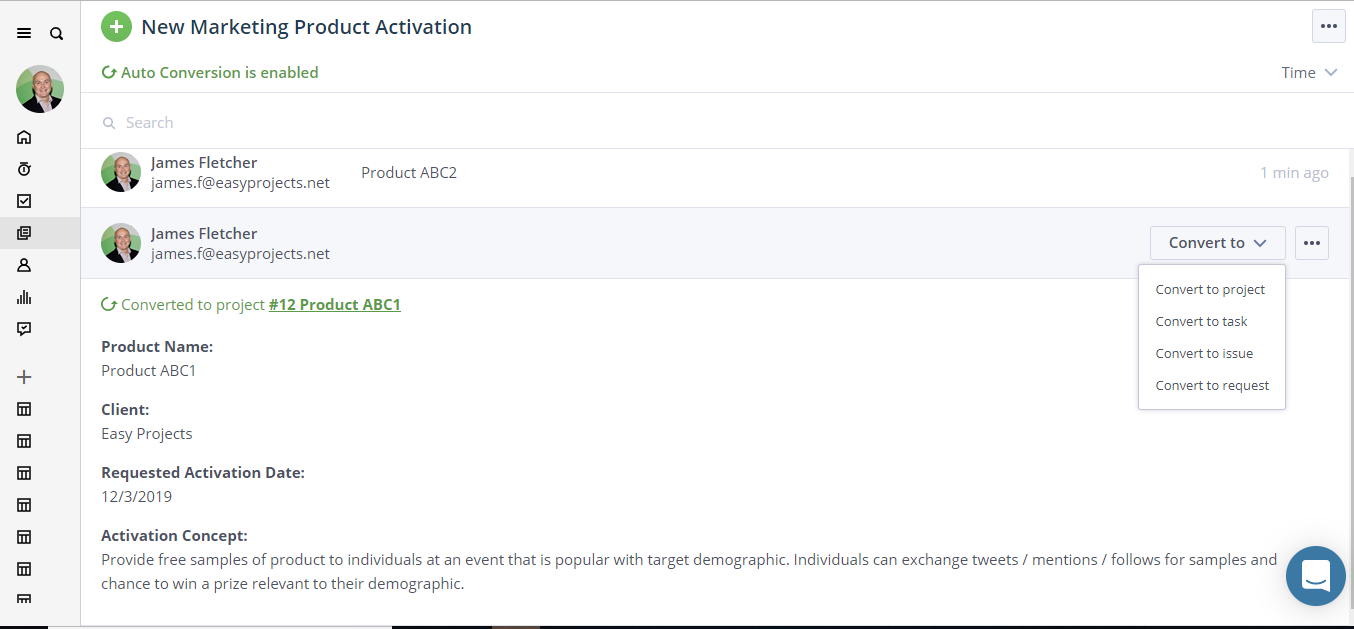This screenshot has height=629, width=1354.
Task: Open the tasks checkmark icon
Action: coord(24,201)
